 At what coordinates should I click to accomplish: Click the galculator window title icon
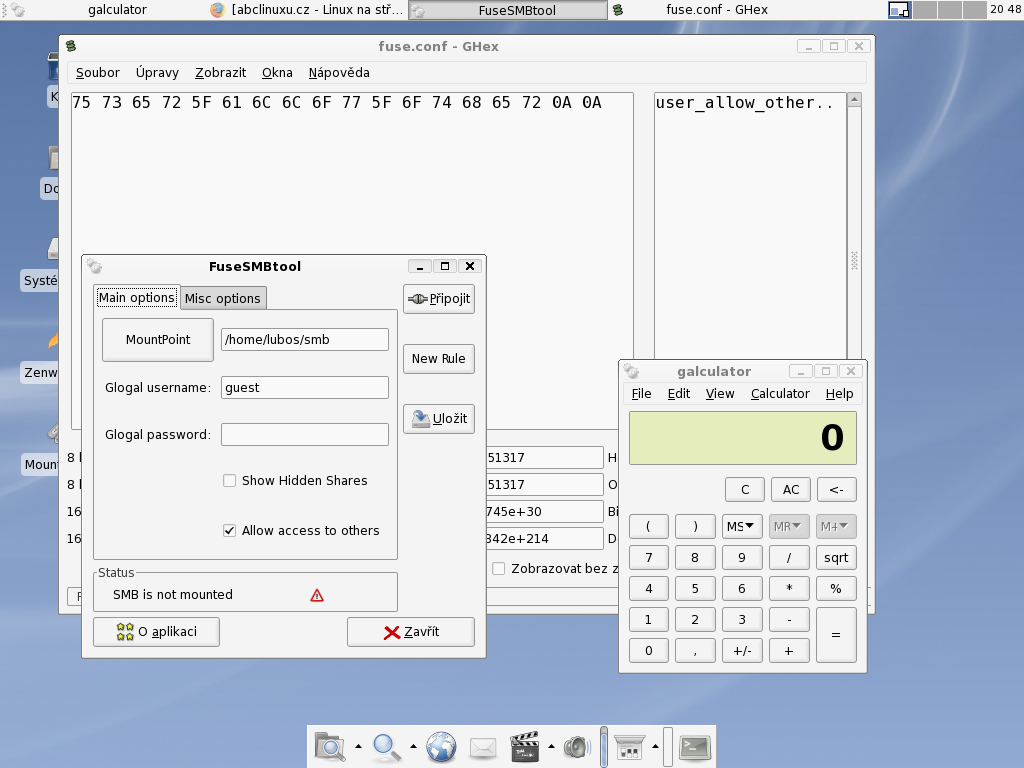coord(631,371)
